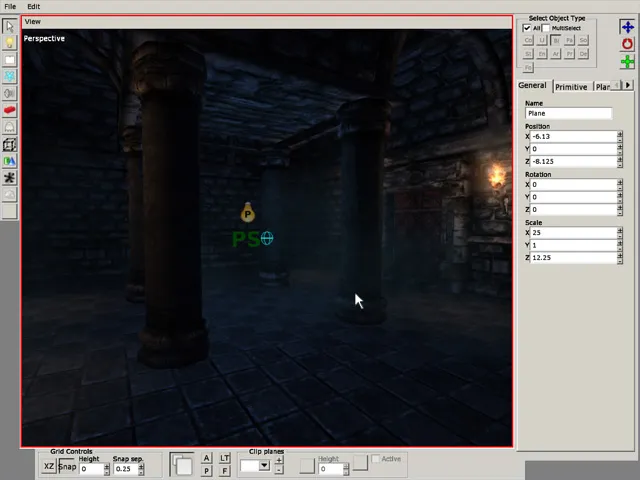The image size is (640, 480).
Task: Click the Scale Z input field
Action: coord(572,257)
